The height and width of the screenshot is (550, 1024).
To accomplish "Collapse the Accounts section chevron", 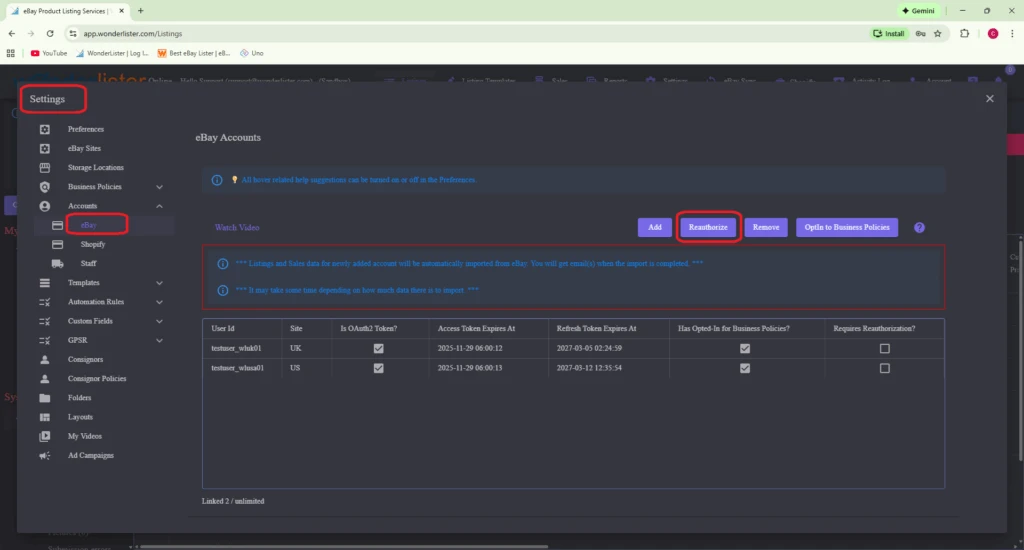I will pyautogui.click(x=159, y=206).
